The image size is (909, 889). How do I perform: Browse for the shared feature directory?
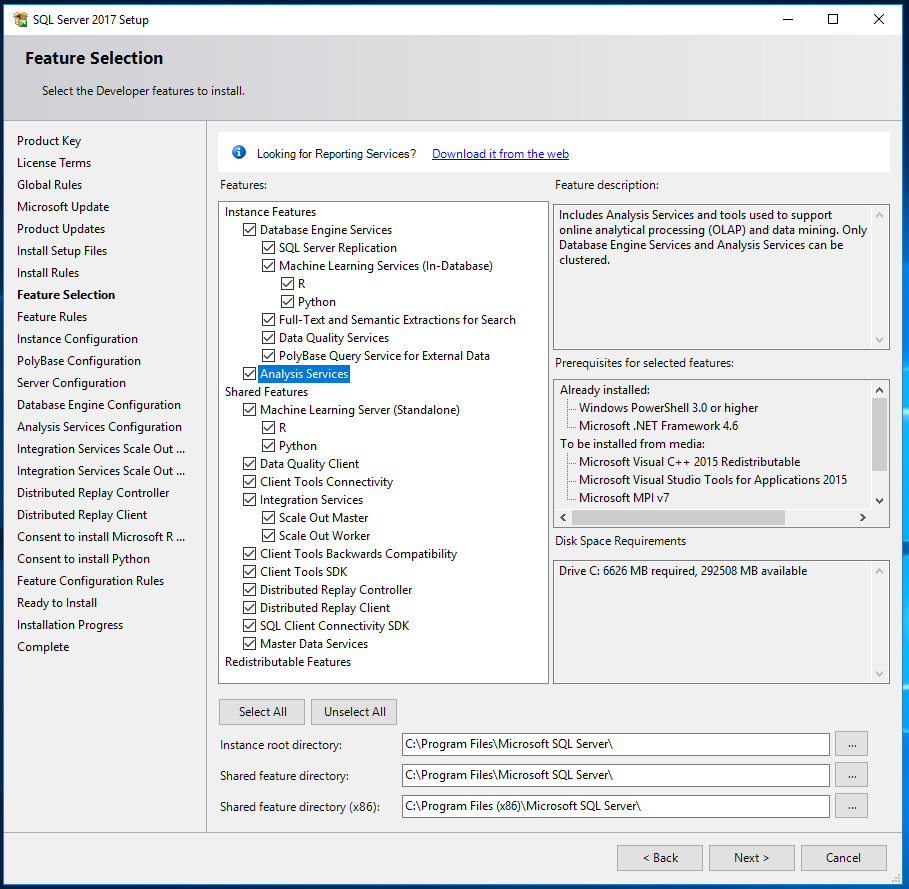coord(851,775)
